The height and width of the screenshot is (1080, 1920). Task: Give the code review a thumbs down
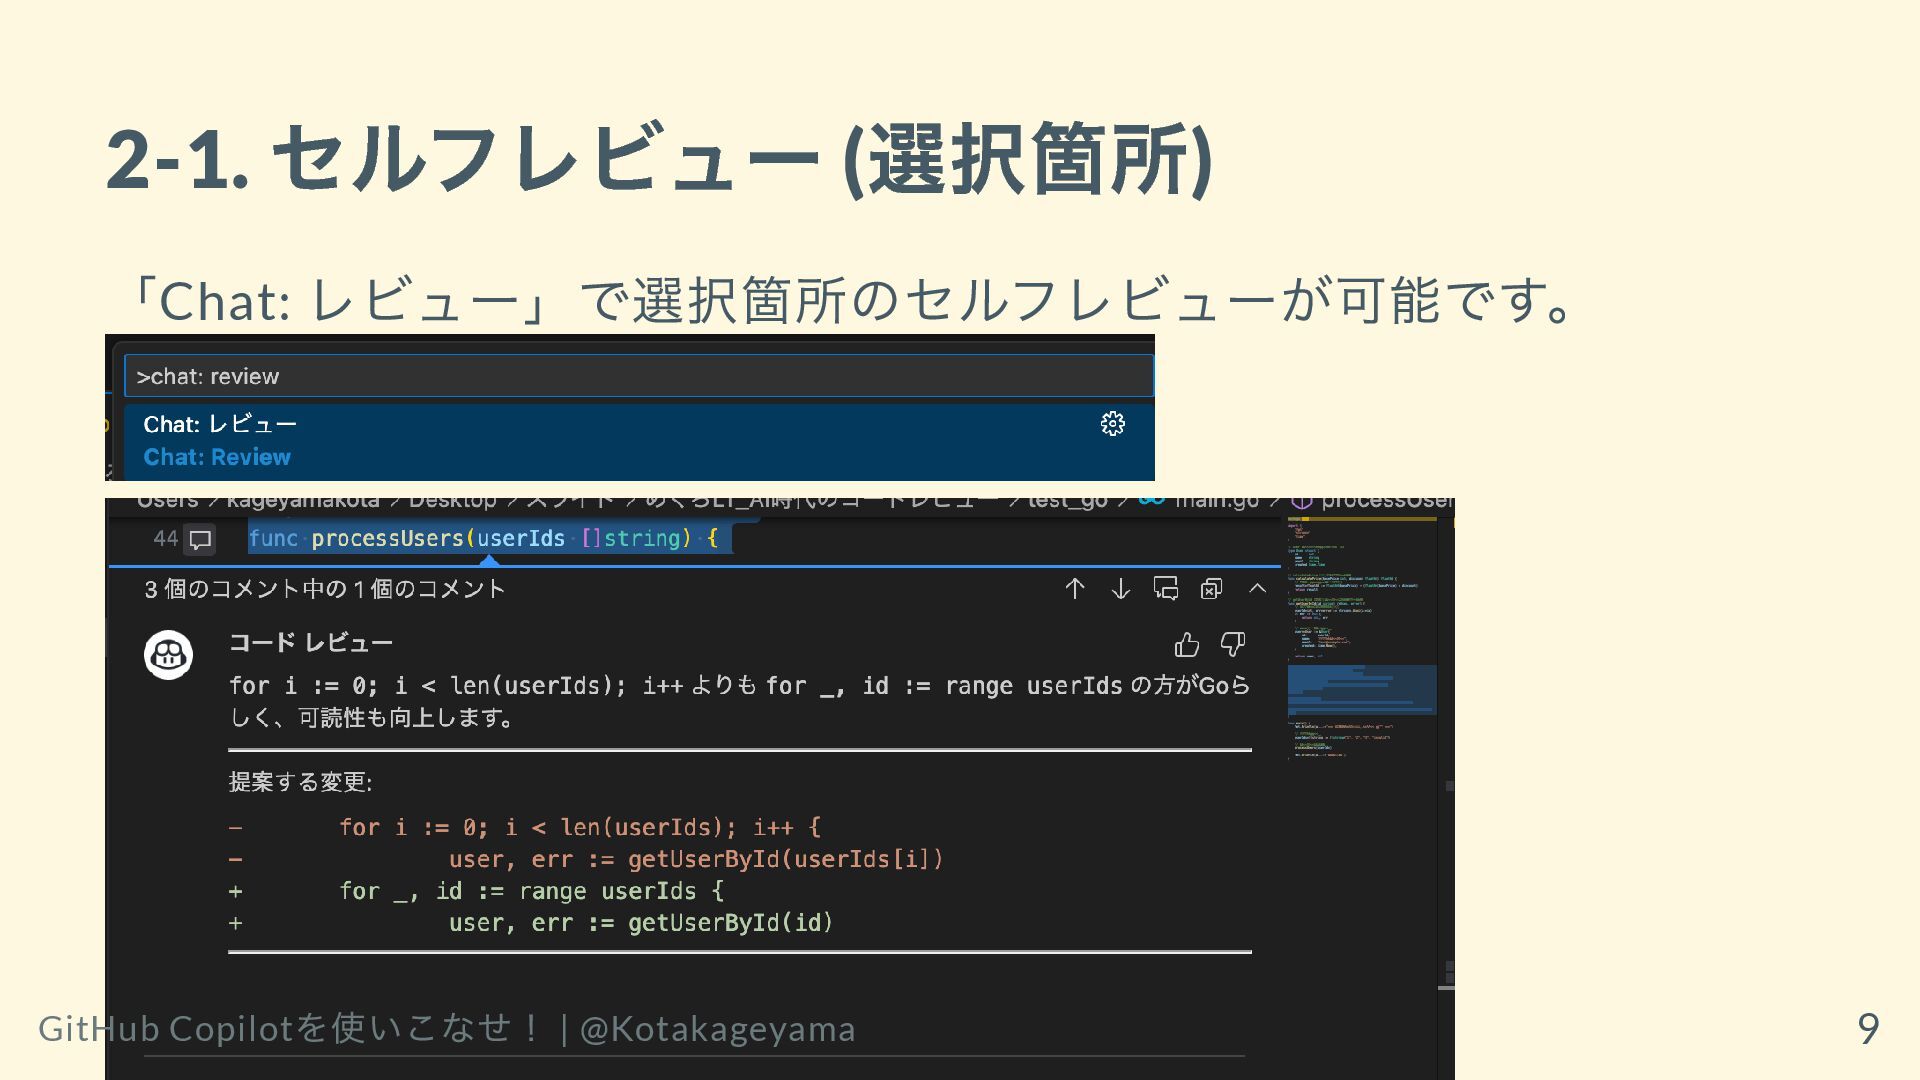coord(1233,645)
